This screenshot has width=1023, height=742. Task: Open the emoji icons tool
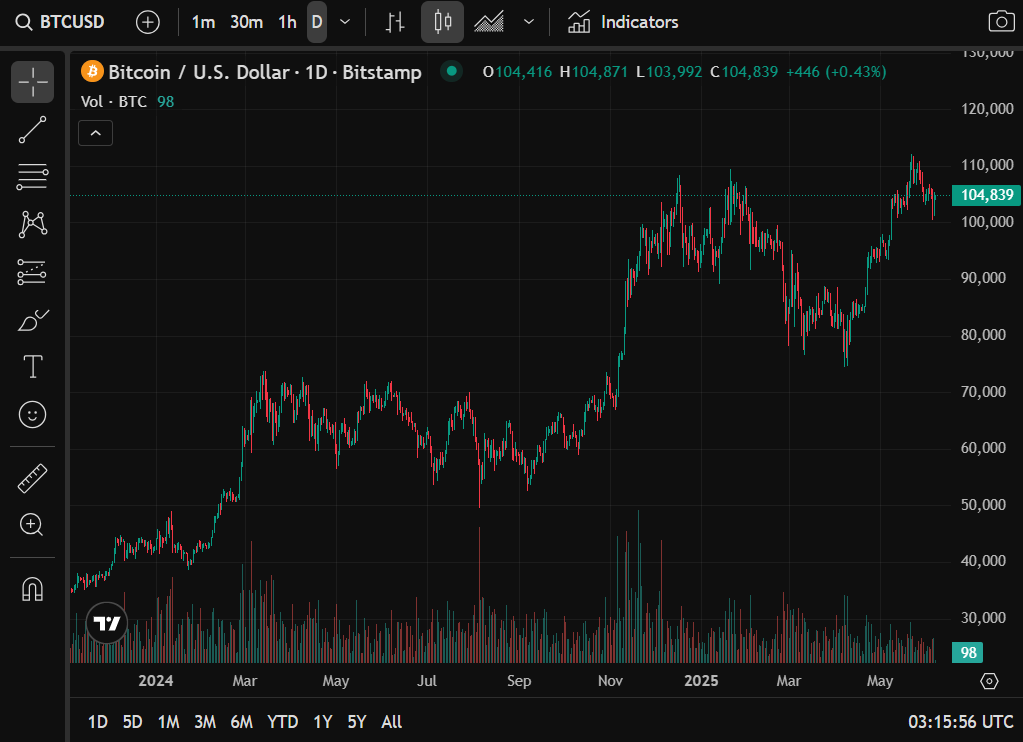coord(33,414)
